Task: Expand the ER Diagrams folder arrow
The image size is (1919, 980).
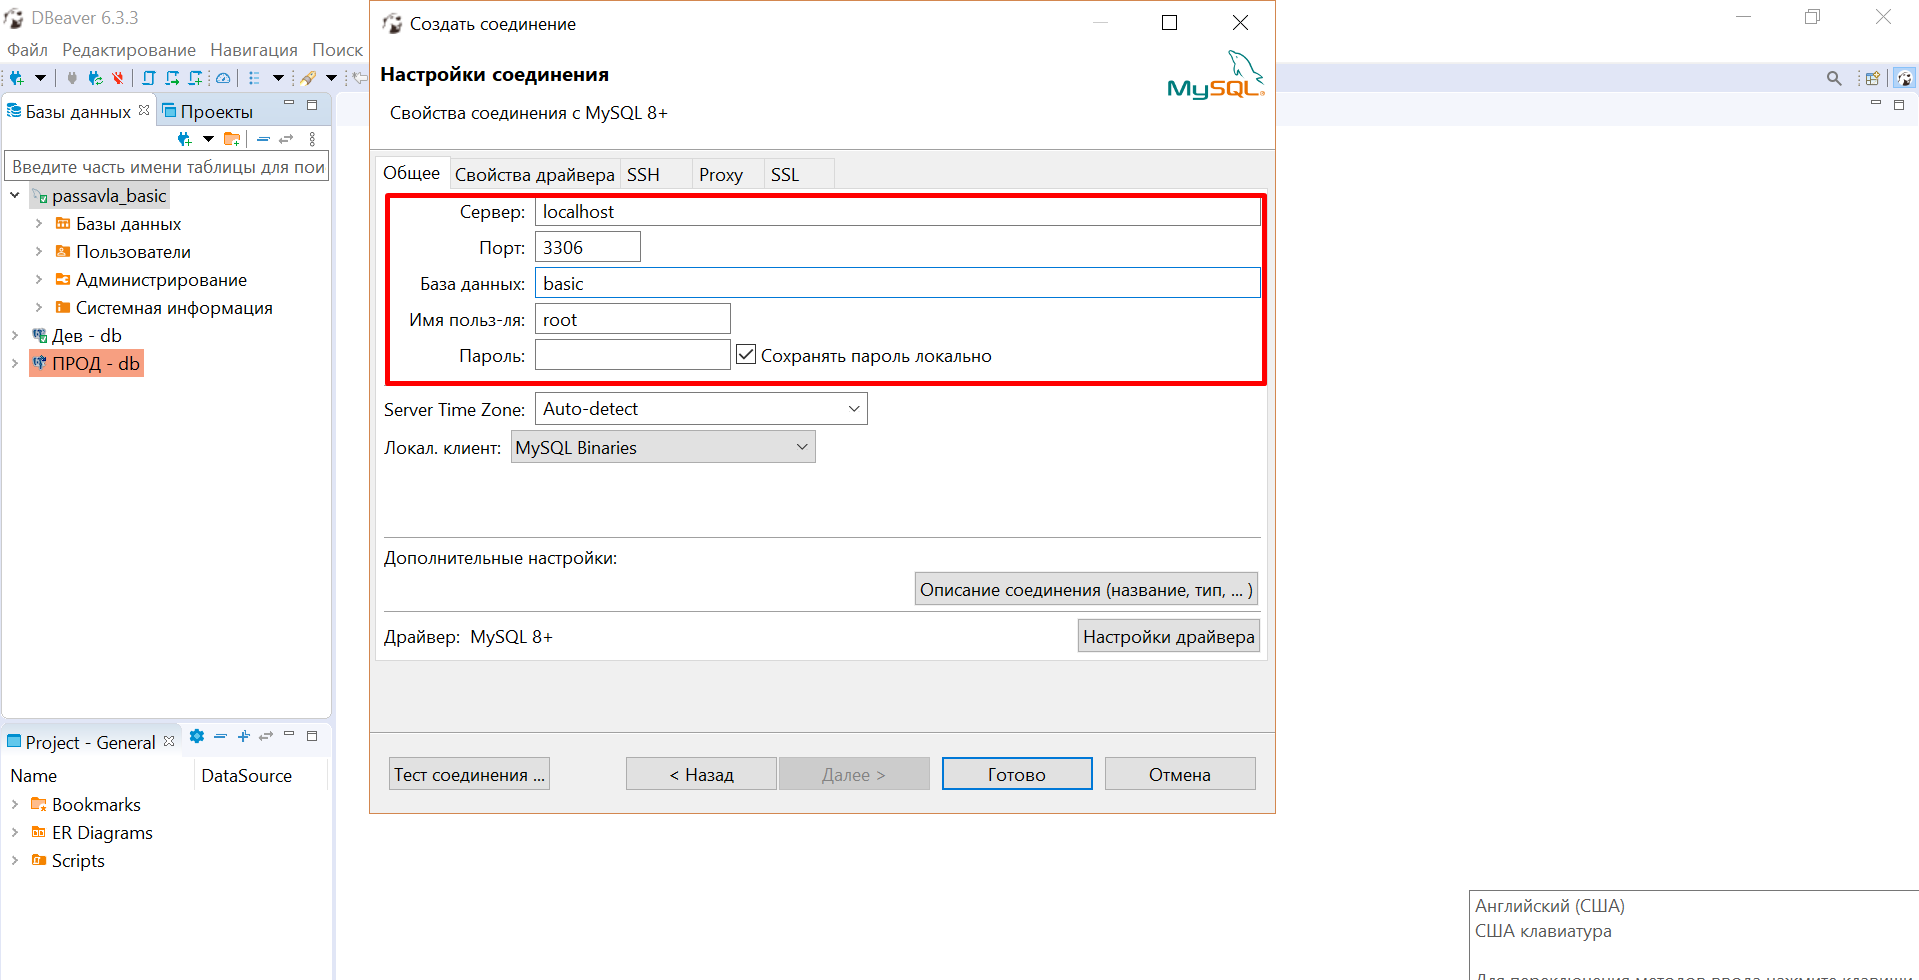Action: click(15, 832)
